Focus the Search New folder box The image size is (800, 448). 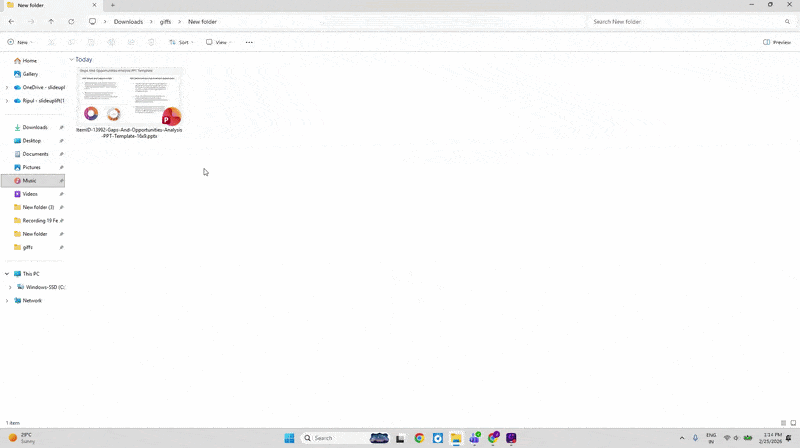click(691, 21)
